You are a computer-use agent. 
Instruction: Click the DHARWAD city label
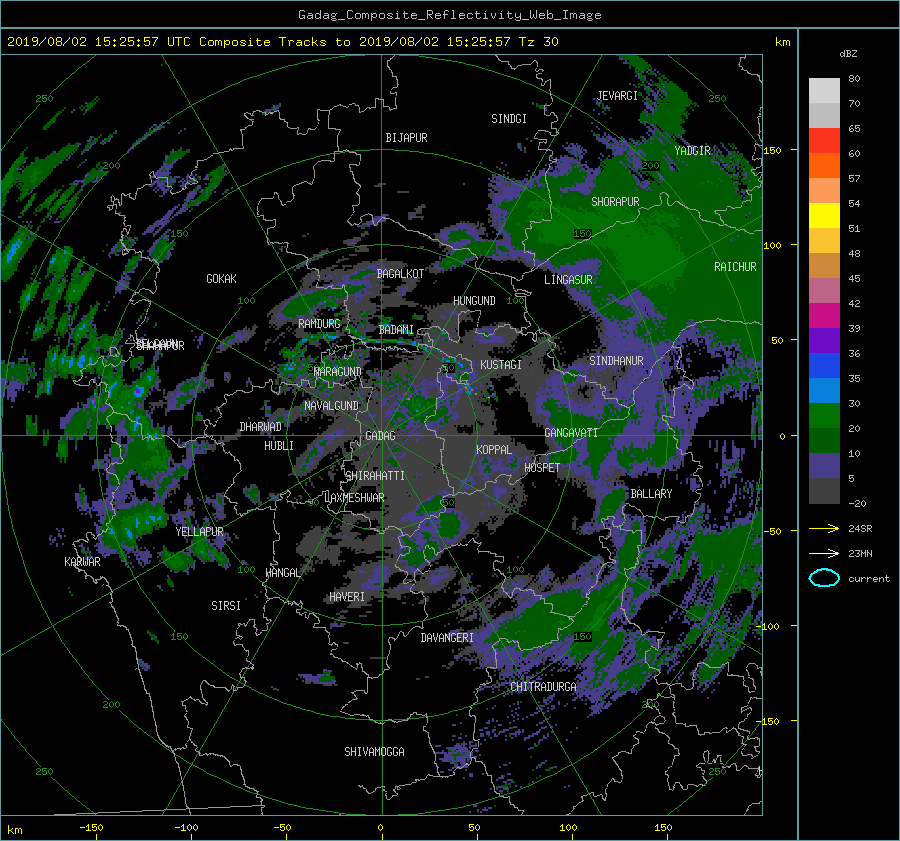(261, 427)
